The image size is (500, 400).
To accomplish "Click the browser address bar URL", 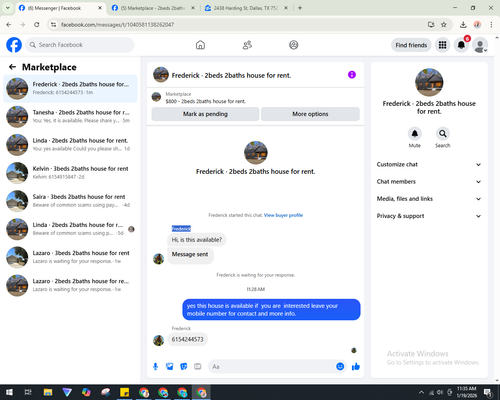I will coord(118,25).
